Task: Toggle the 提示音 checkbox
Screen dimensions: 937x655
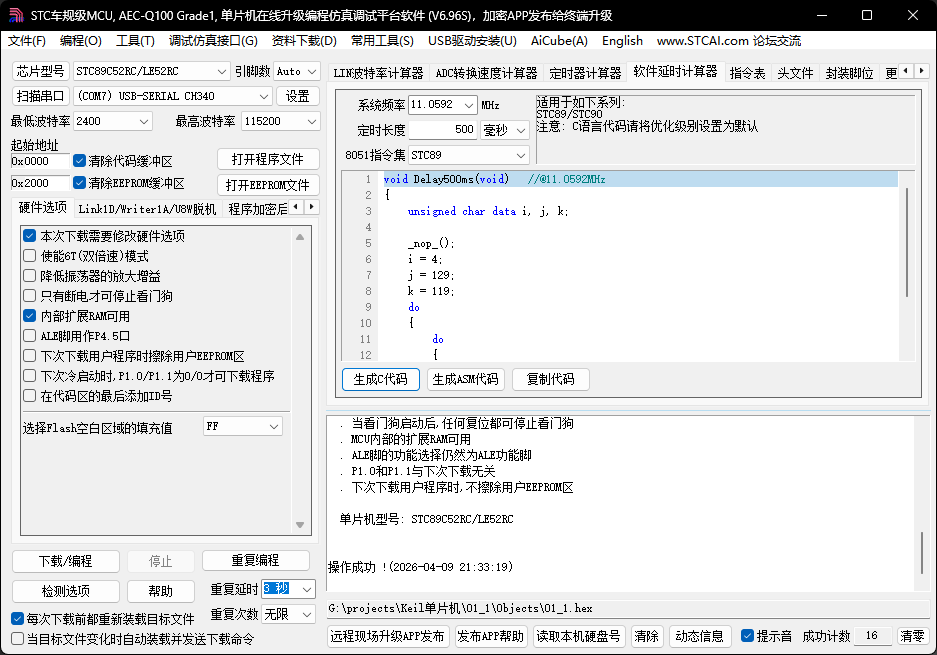Action: point(746,635)
